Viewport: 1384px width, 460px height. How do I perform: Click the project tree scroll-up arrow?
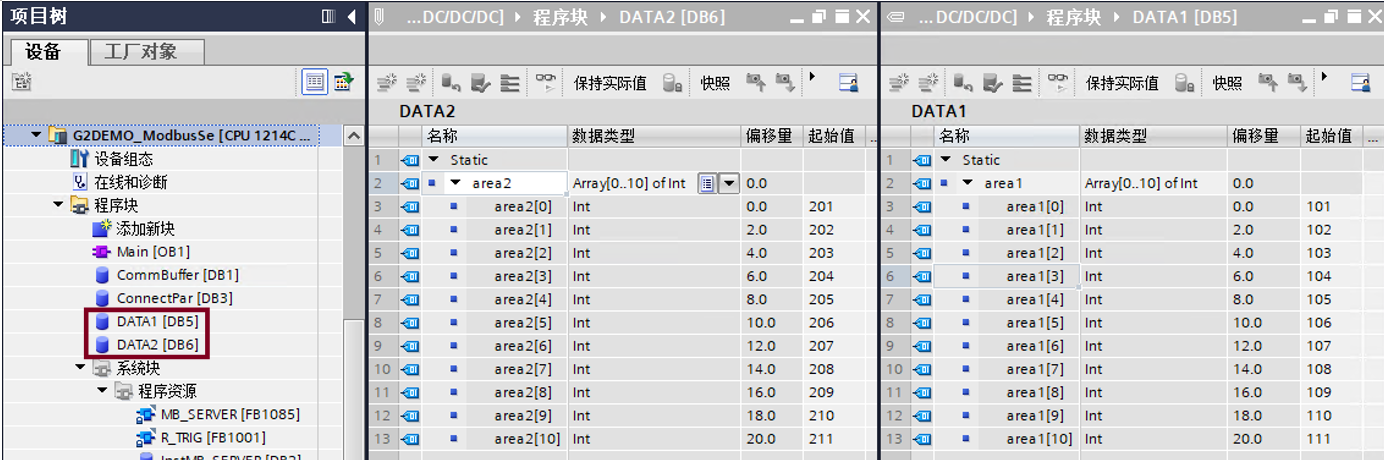354,136
